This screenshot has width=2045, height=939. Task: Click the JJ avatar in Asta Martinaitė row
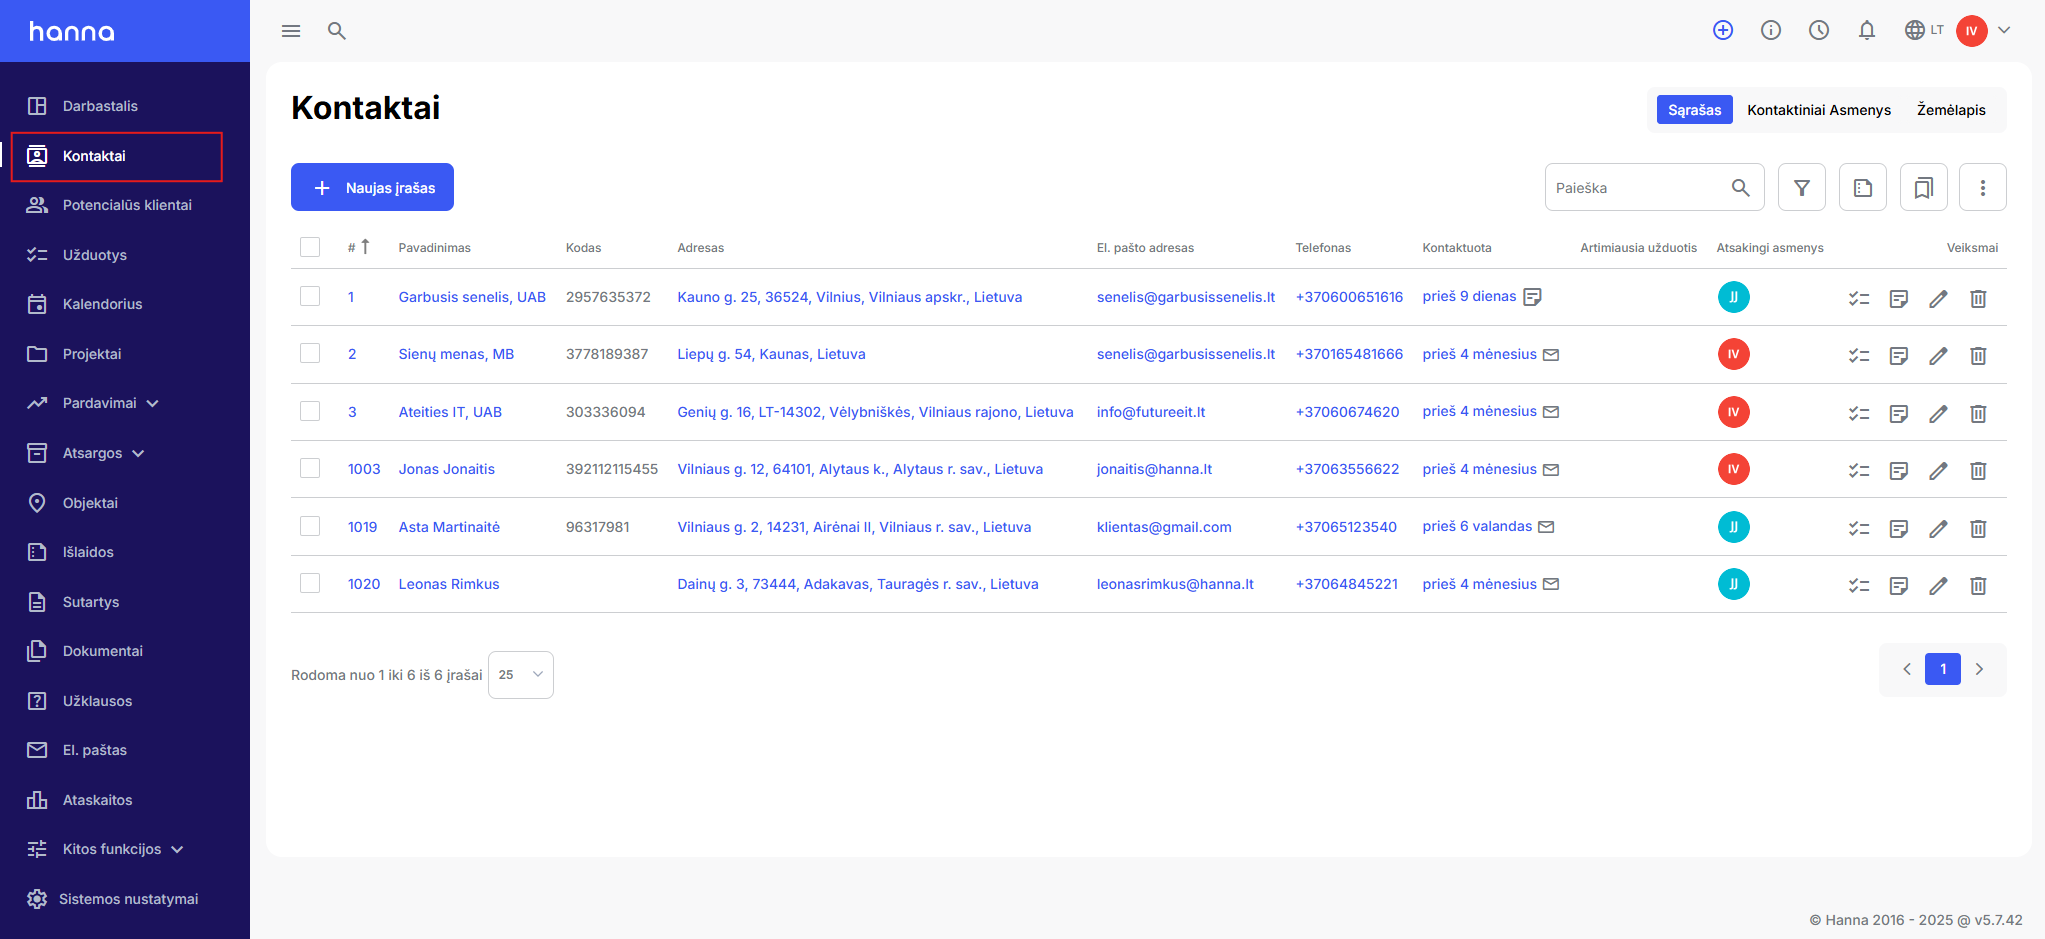(x=1734, y=527)
